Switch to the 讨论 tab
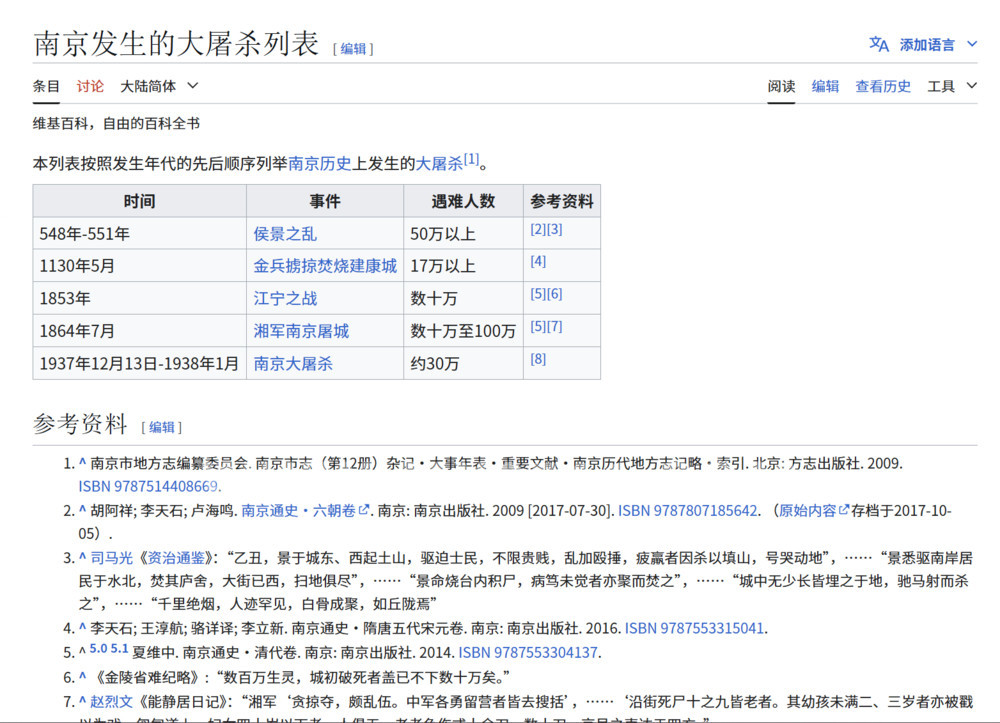The image size is (1000, 723). pyautogui.click(x=90, y=86)
